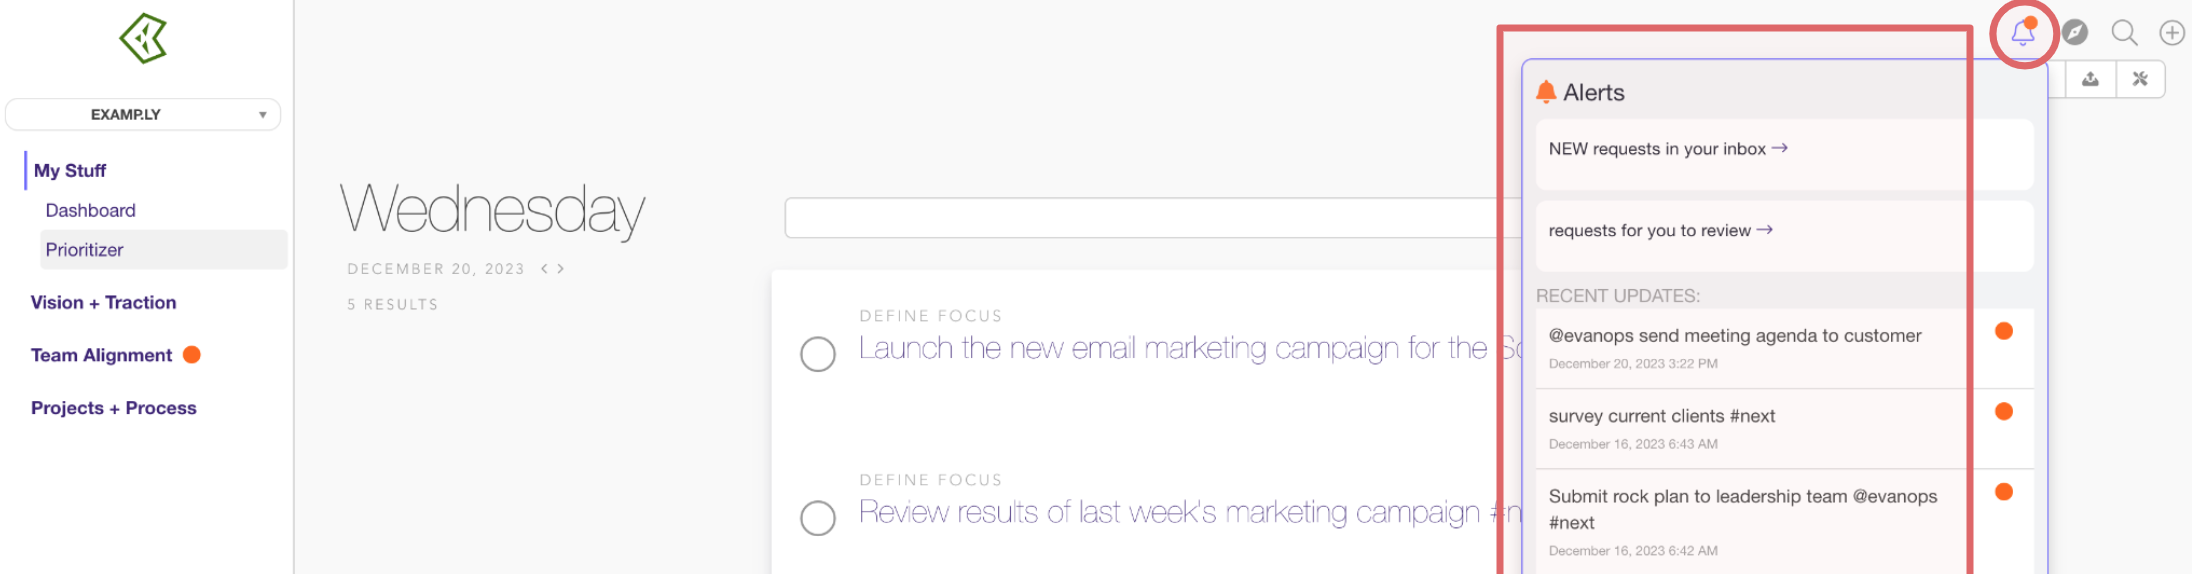
Task: Go to next day with right chevron
Action: tap(561, 269)
